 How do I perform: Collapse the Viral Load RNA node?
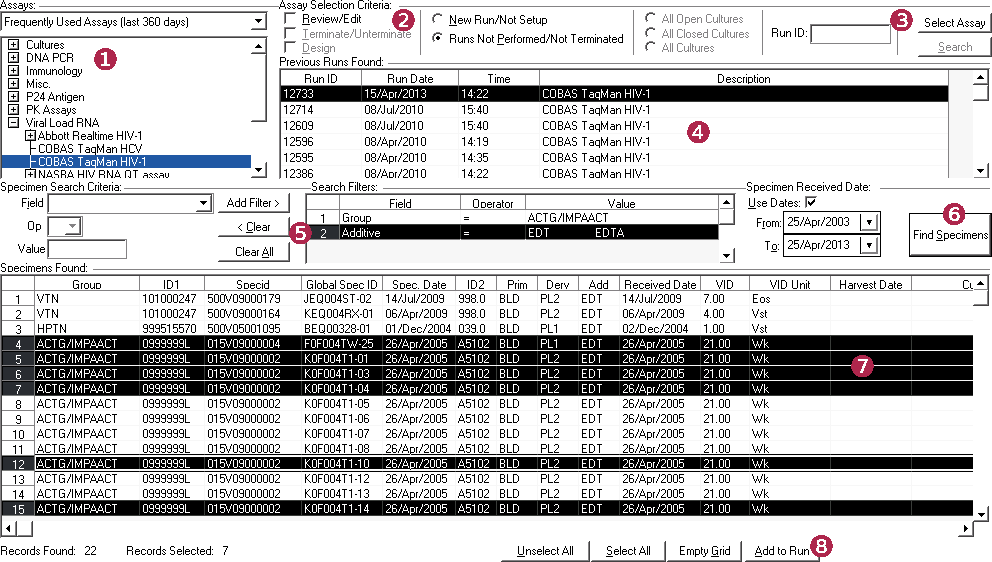[13, 123]
